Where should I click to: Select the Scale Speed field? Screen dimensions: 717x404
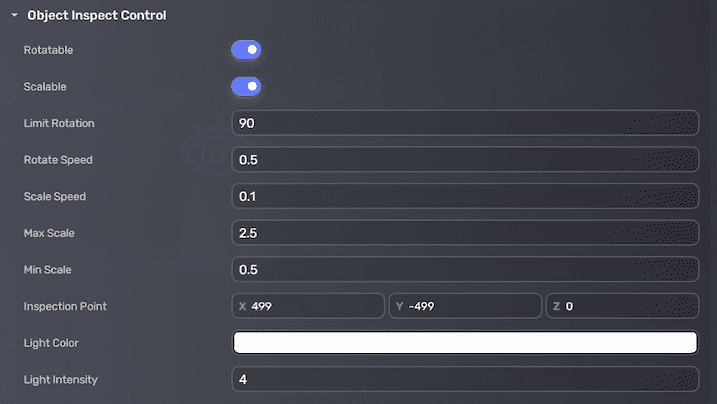pyautogui.click(x=464, y=196)
